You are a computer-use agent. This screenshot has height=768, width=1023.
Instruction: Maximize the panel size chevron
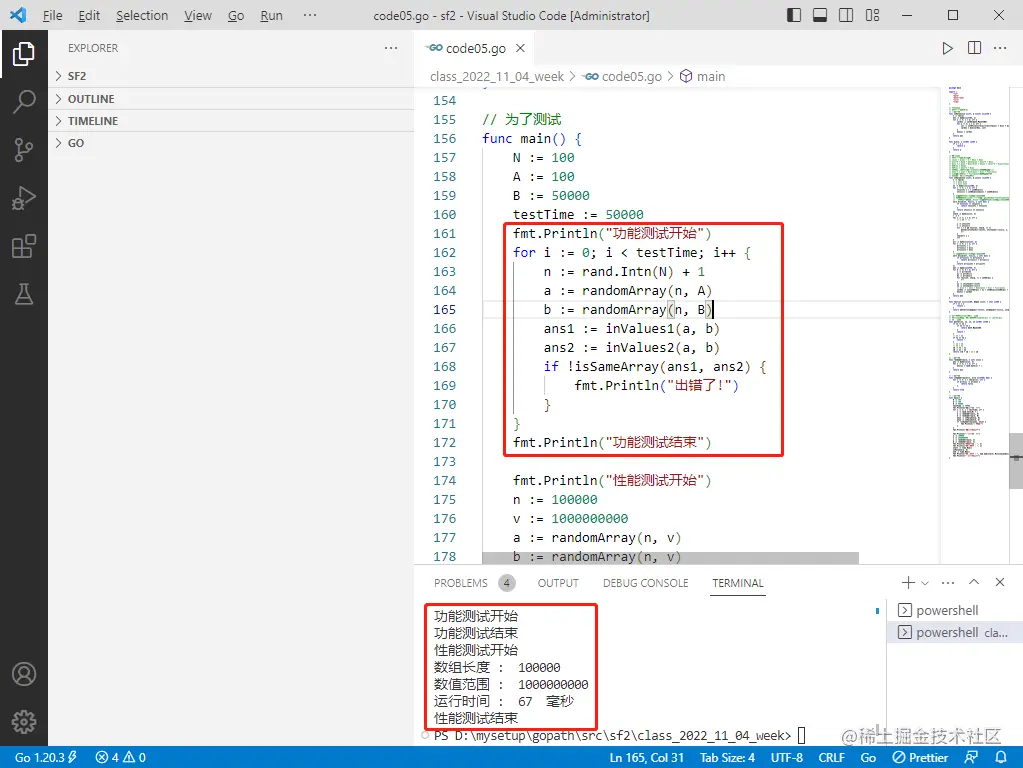tap(974, 582)
